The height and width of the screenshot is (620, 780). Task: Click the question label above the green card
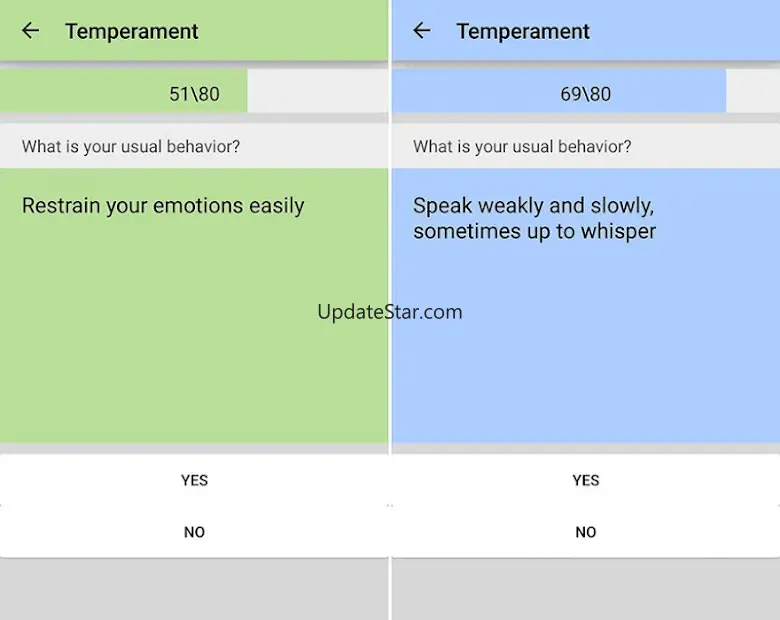131,147
